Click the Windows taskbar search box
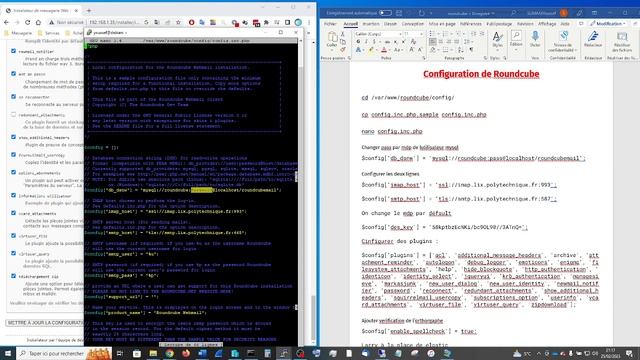 pyautogui.click(x=64, y=353)
